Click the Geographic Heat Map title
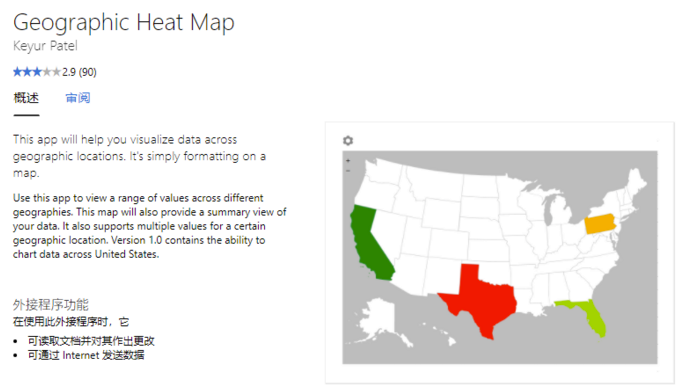The width and height of the screenshot is (679, 390). 124,23
